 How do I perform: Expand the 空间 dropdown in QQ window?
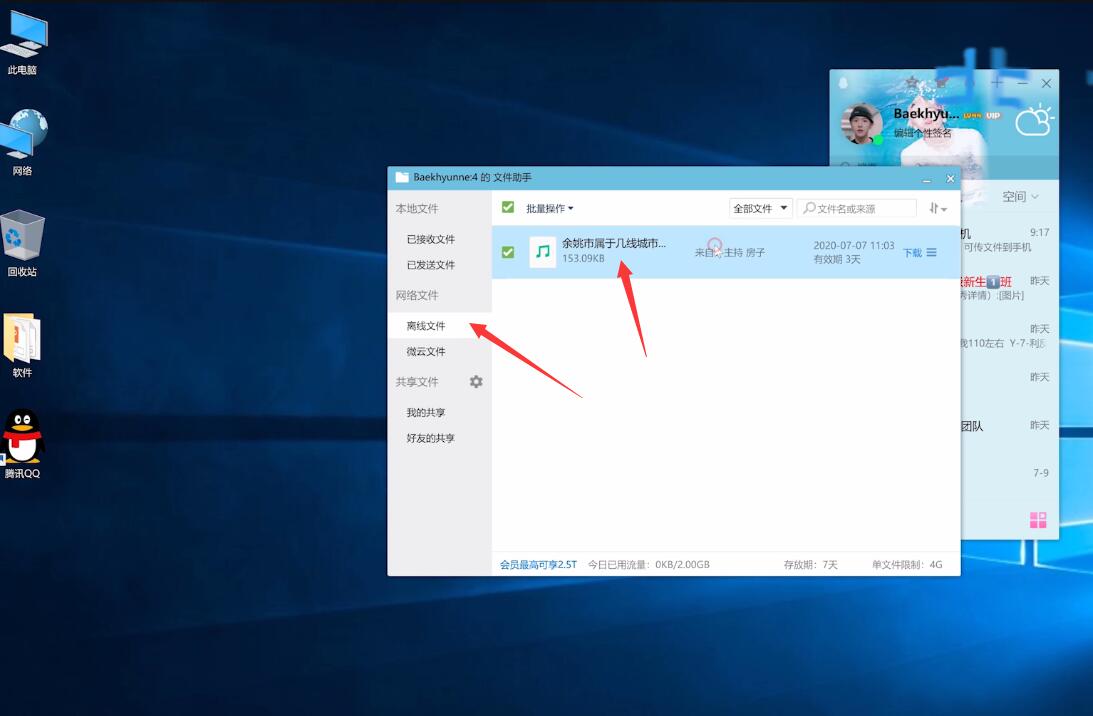(x=1021, y=197)
